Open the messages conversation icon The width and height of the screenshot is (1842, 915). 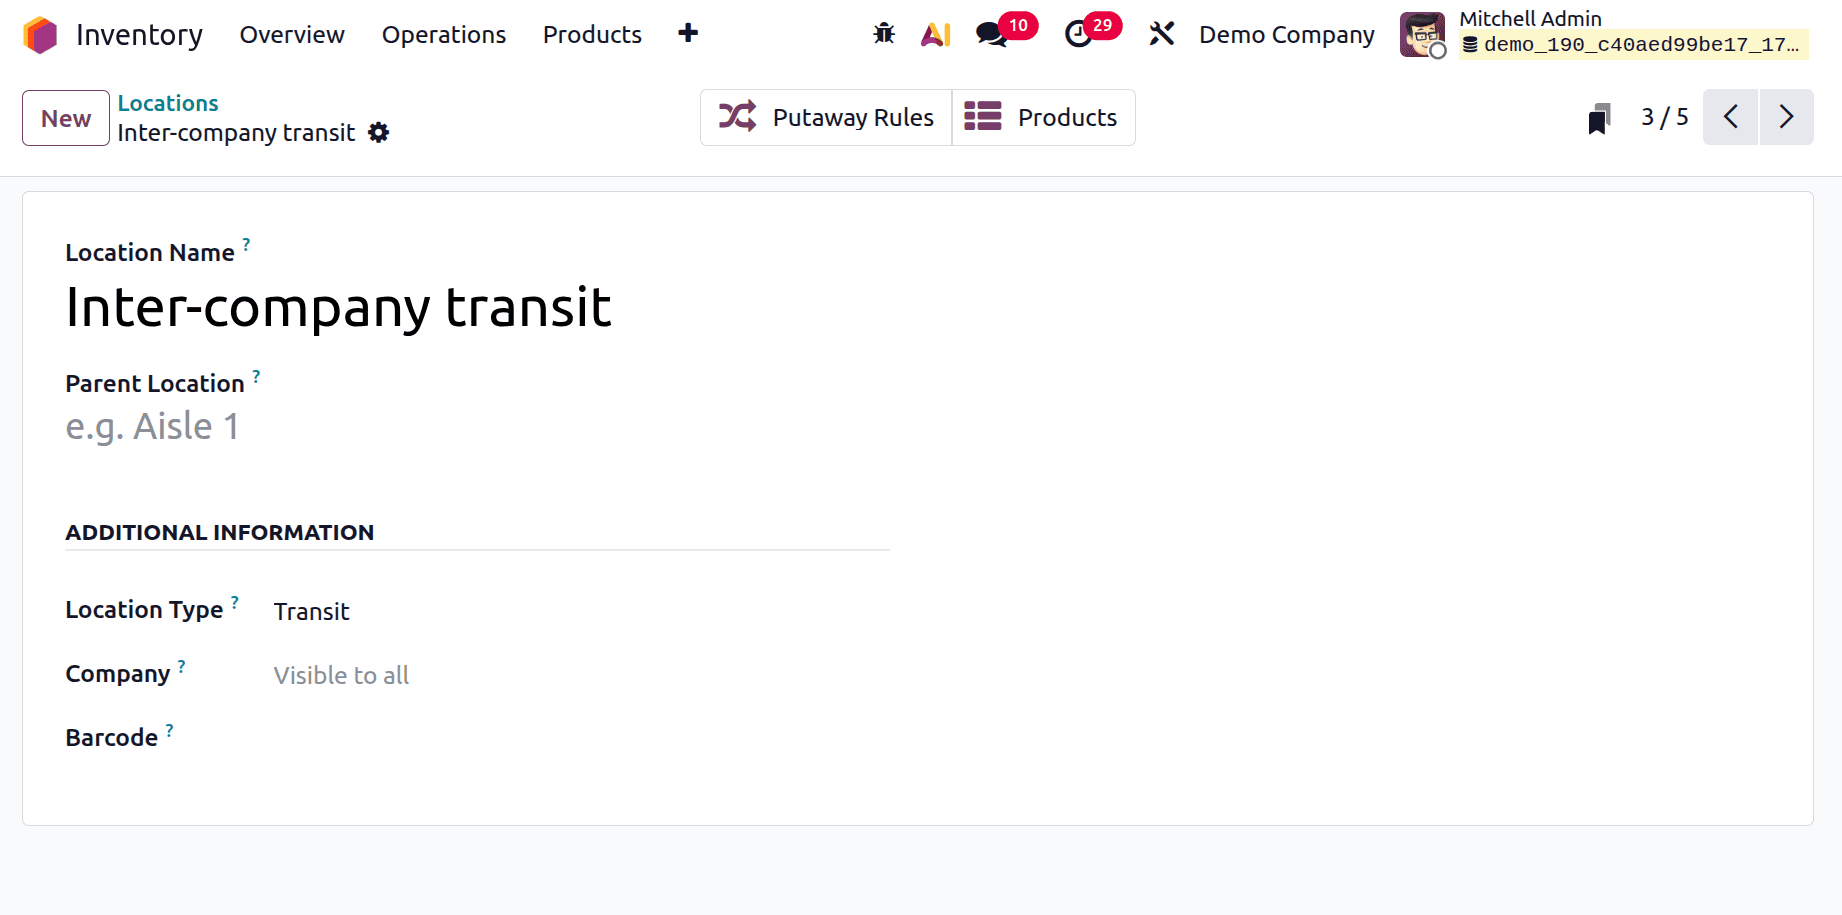(x=991, y=33)
